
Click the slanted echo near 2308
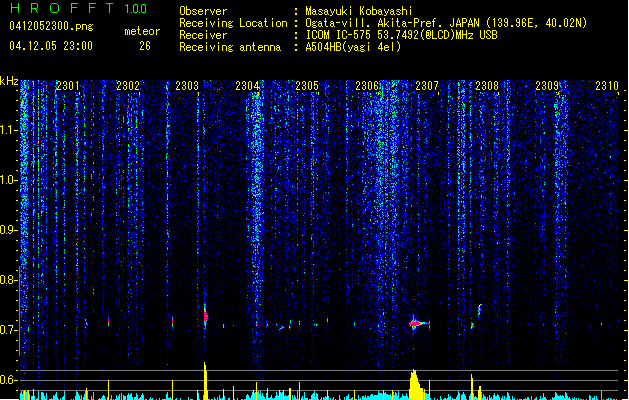pyautogui.click(x=479, y=309)
